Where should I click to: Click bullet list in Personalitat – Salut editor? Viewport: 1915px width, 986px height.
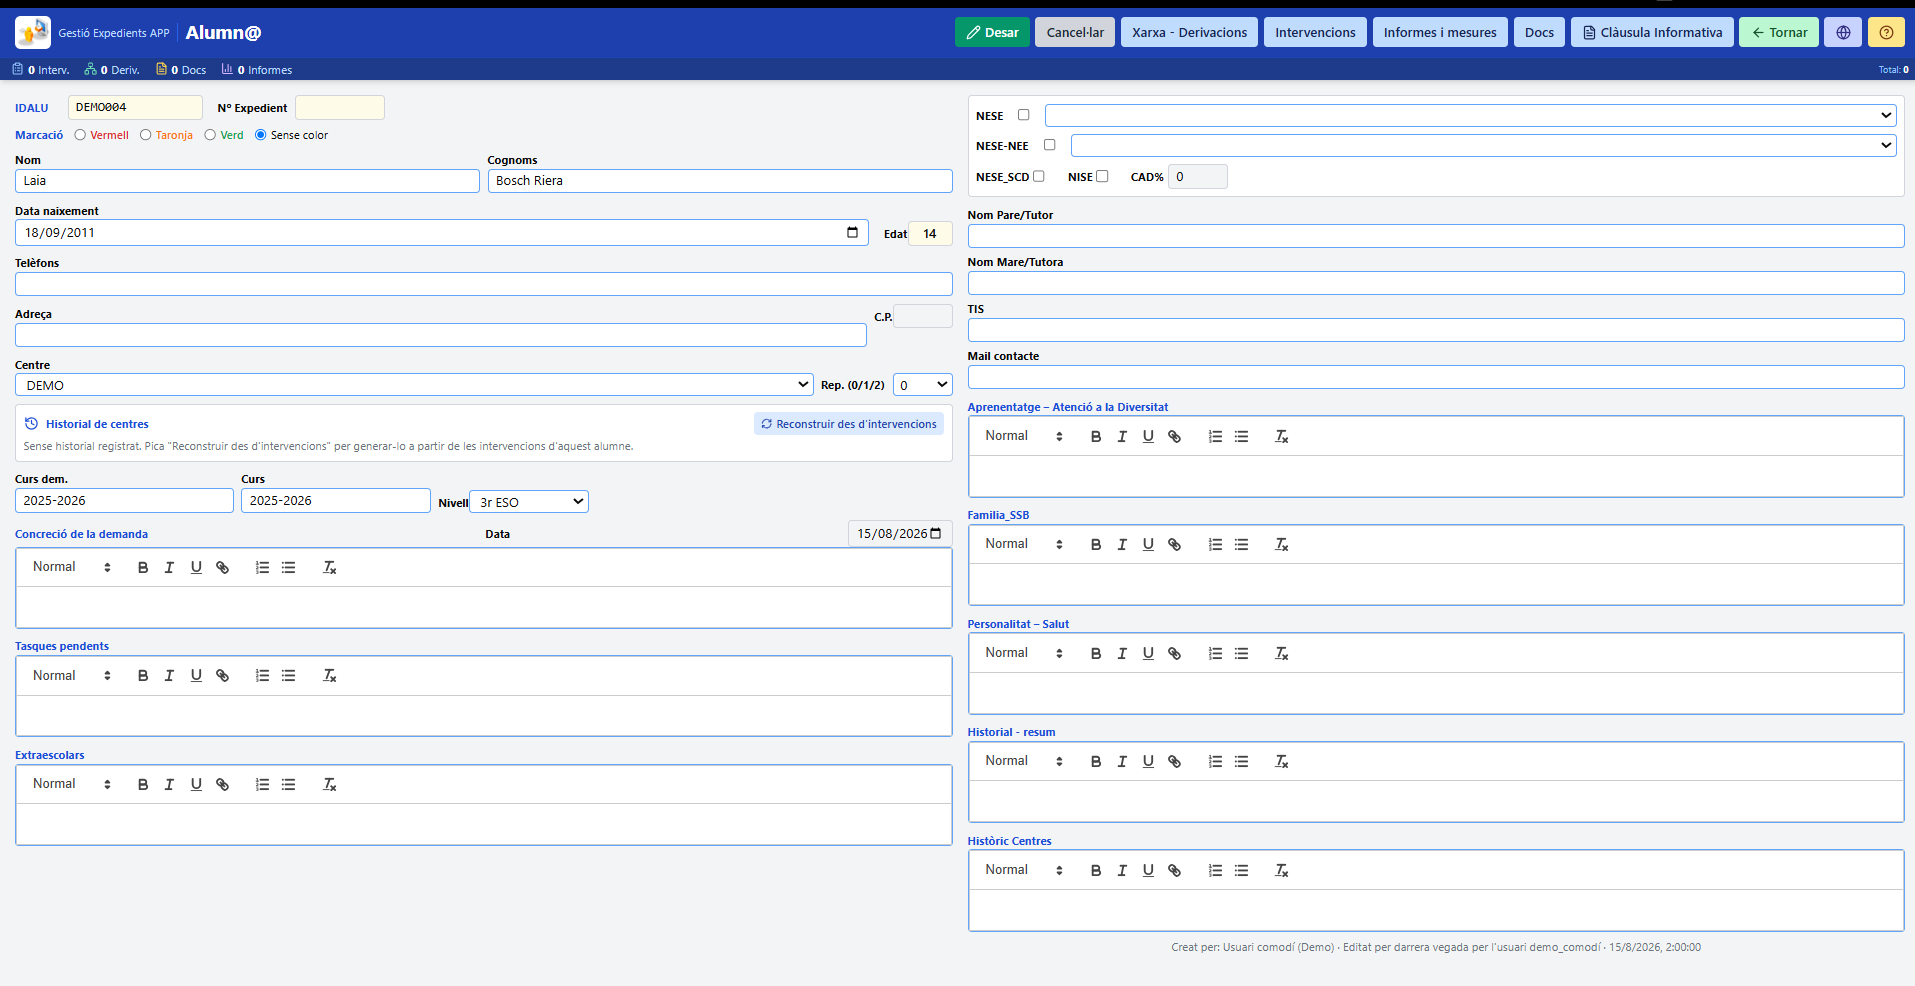[x=1241, y=653]
